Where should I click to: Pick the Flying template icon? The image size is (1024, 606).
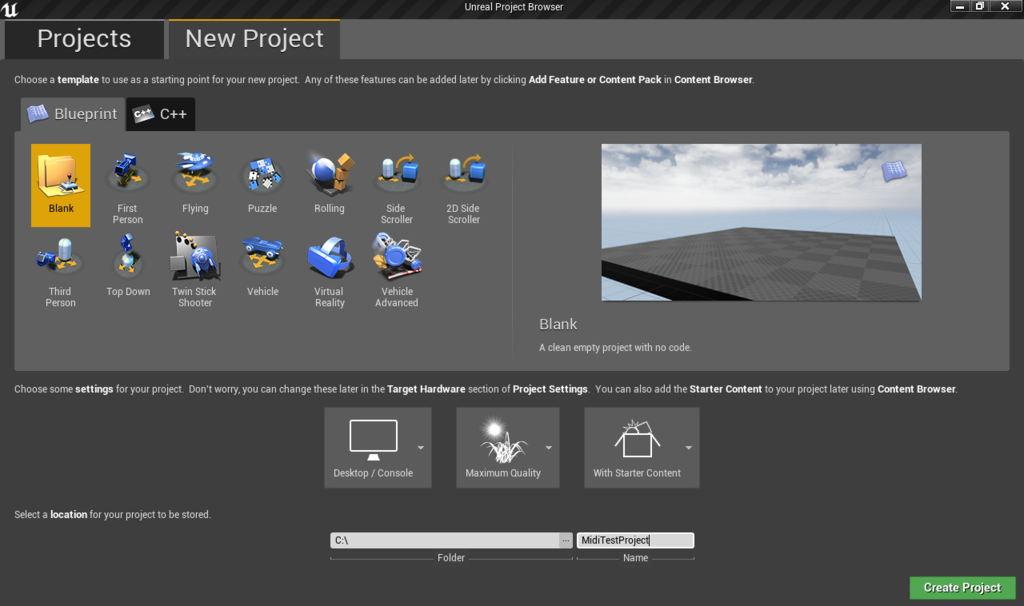pos(195,185)
